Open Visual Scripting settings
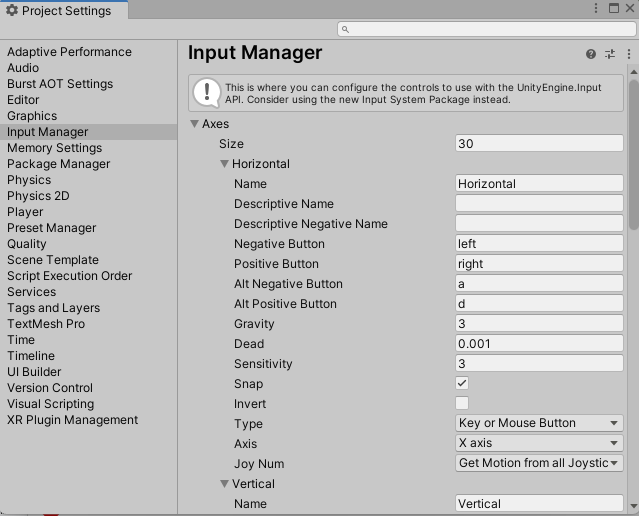 click(x=51, y=404)
